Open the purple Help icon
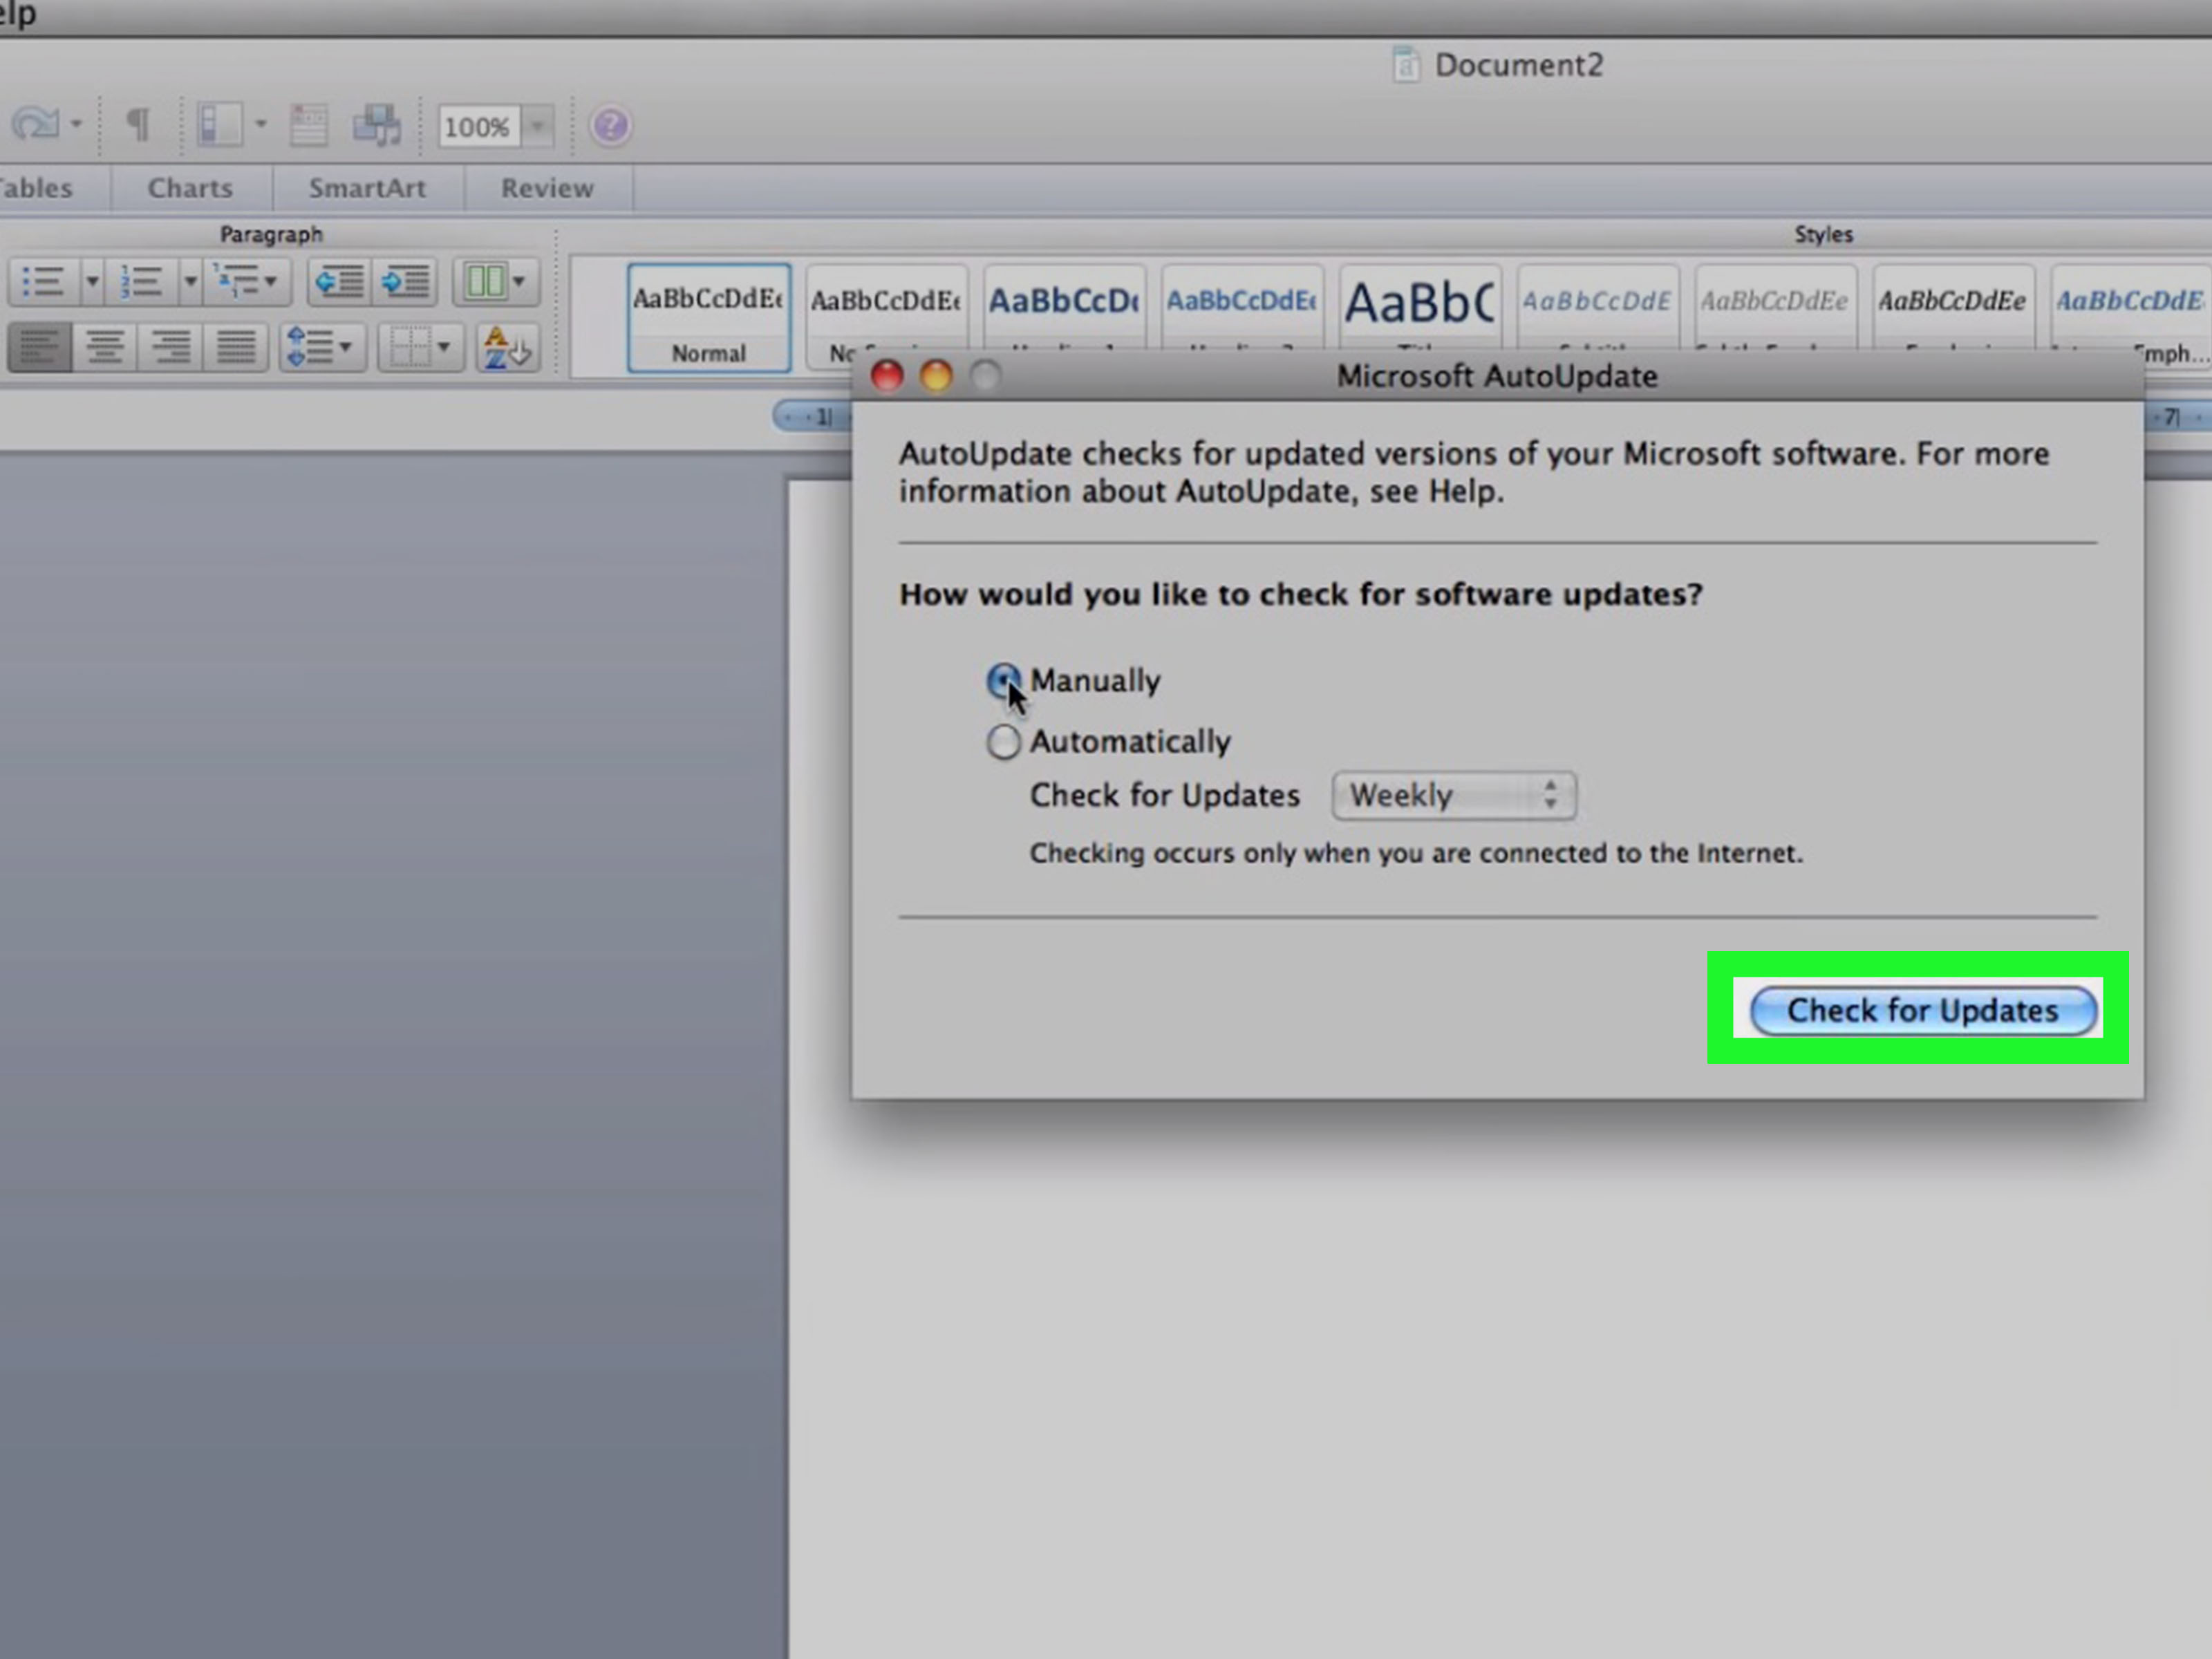 (610, 126)
